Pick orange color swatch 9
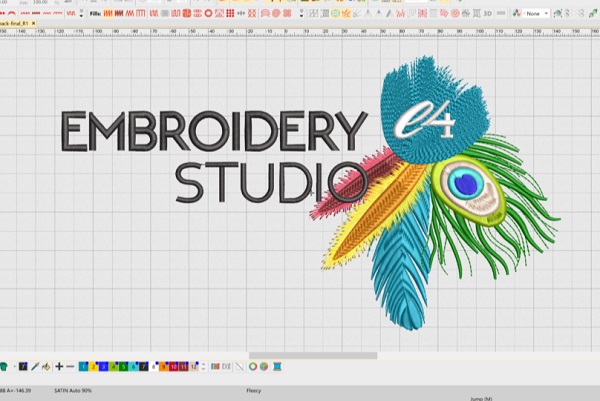The height and width of the screenshot is (401, 600). pos(163,367)
